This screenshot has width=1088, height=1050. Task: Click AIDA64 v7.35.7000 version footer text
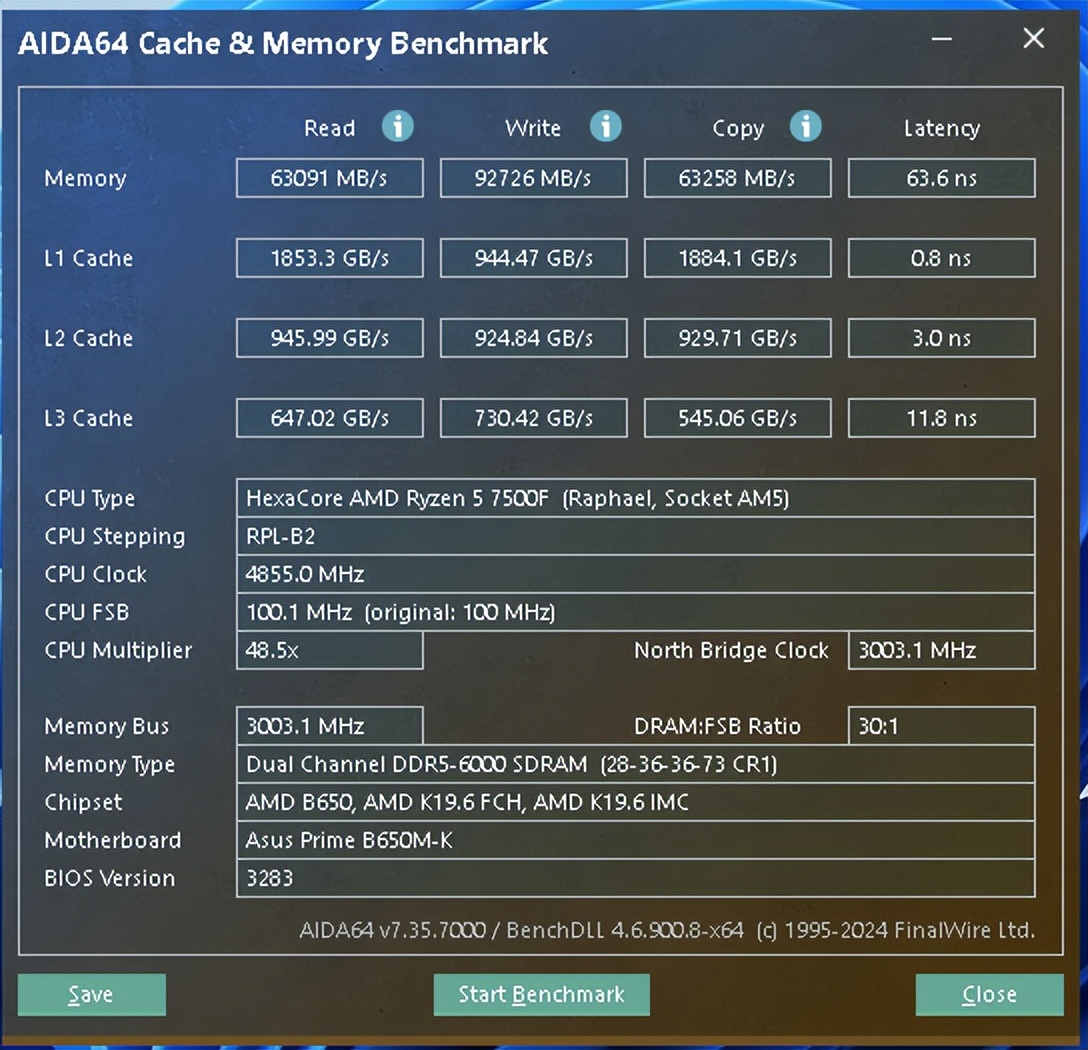pos(667,930)
